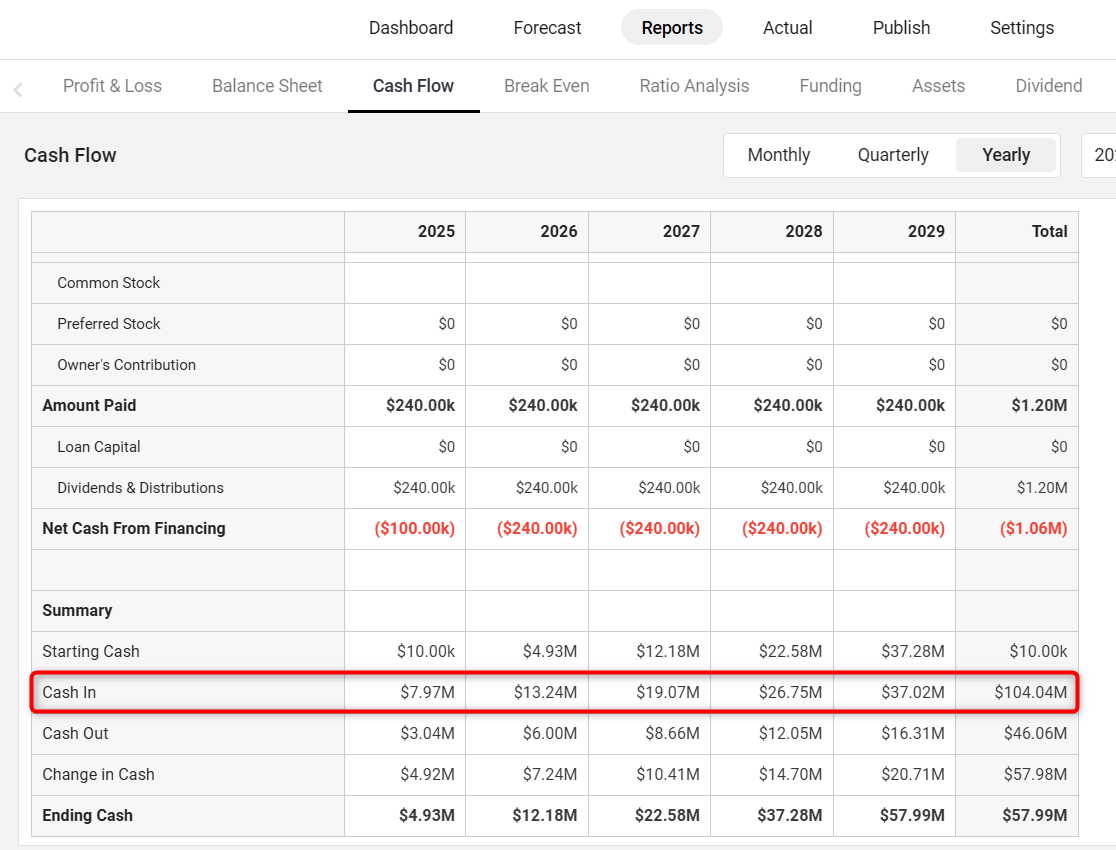This screenshot has height=850, width=1116.
Task: Select the Break Even tab
Action: [x=546, y=86]
